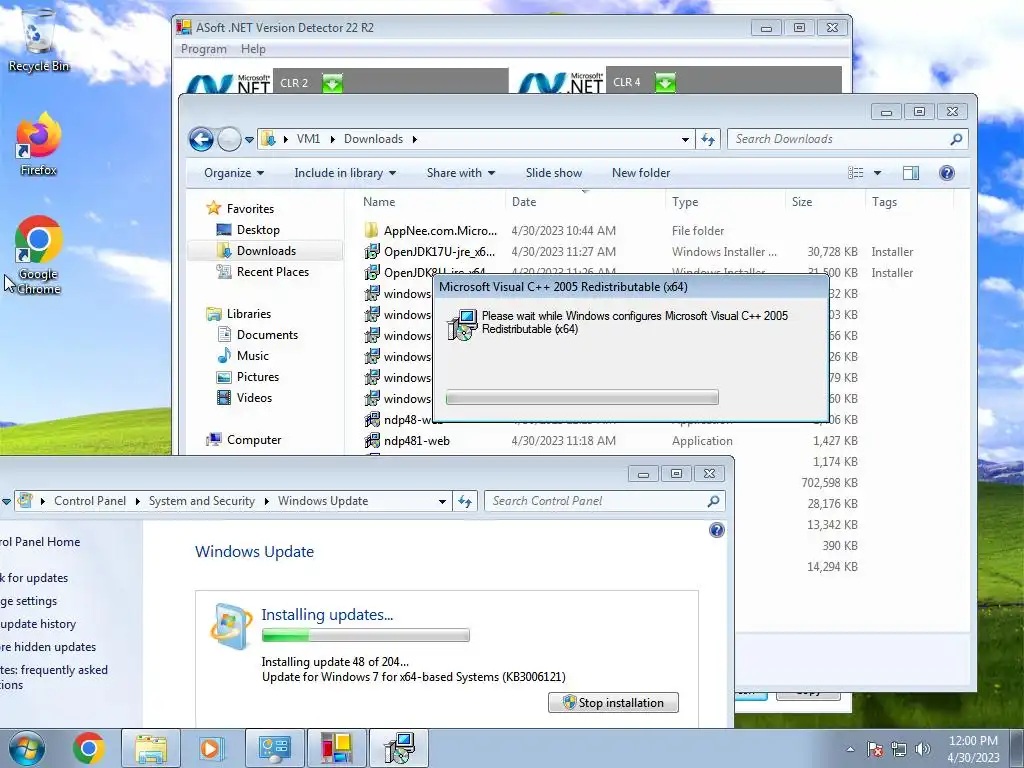Click System and Security breadcrumb
The height and width of the screenshot is (768, 1024).
coord(201,501)
